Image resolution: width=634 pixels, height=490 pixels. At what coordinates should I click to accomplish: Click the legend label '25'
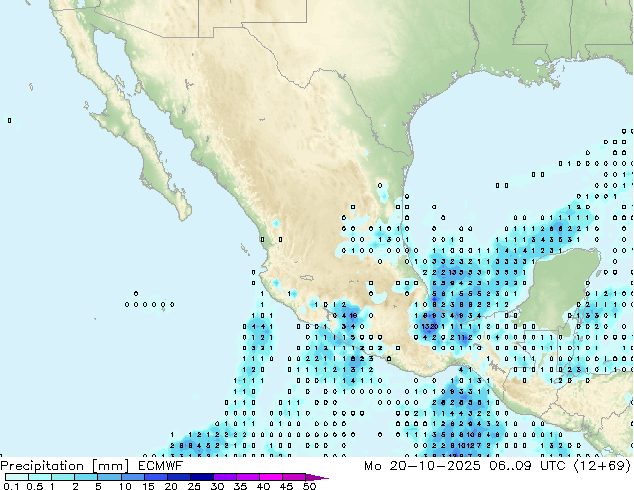pos(194,486)
